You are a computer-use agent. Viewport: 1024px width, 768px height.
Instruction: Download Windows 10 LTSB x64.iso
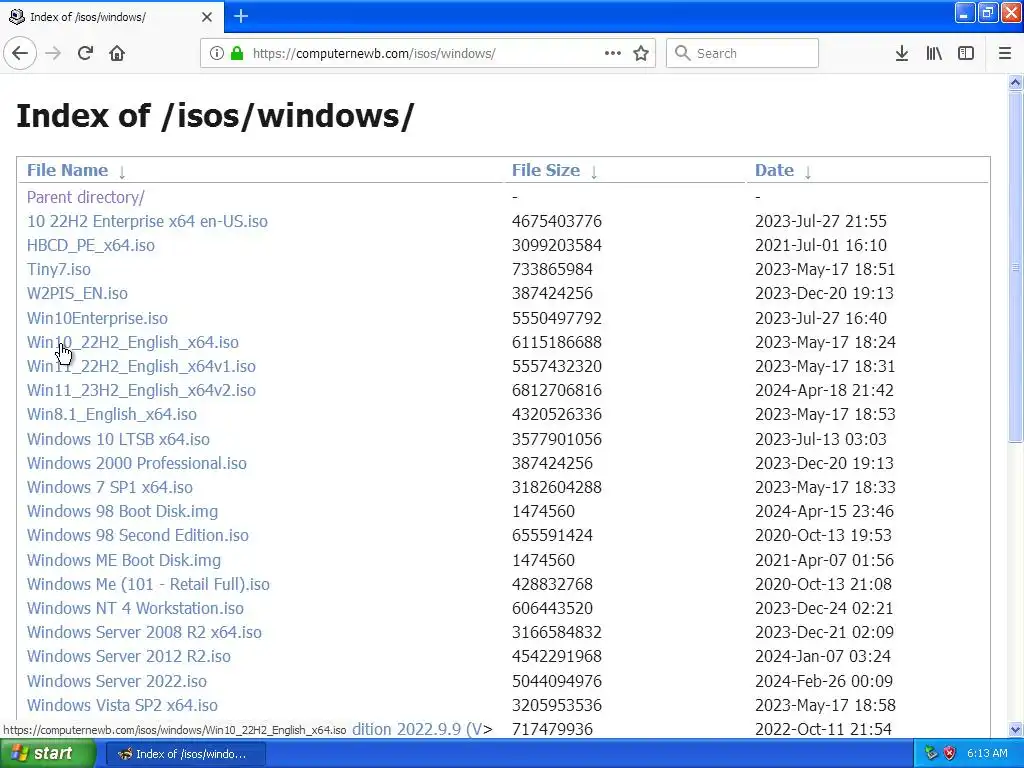click(x=118, y=440)
